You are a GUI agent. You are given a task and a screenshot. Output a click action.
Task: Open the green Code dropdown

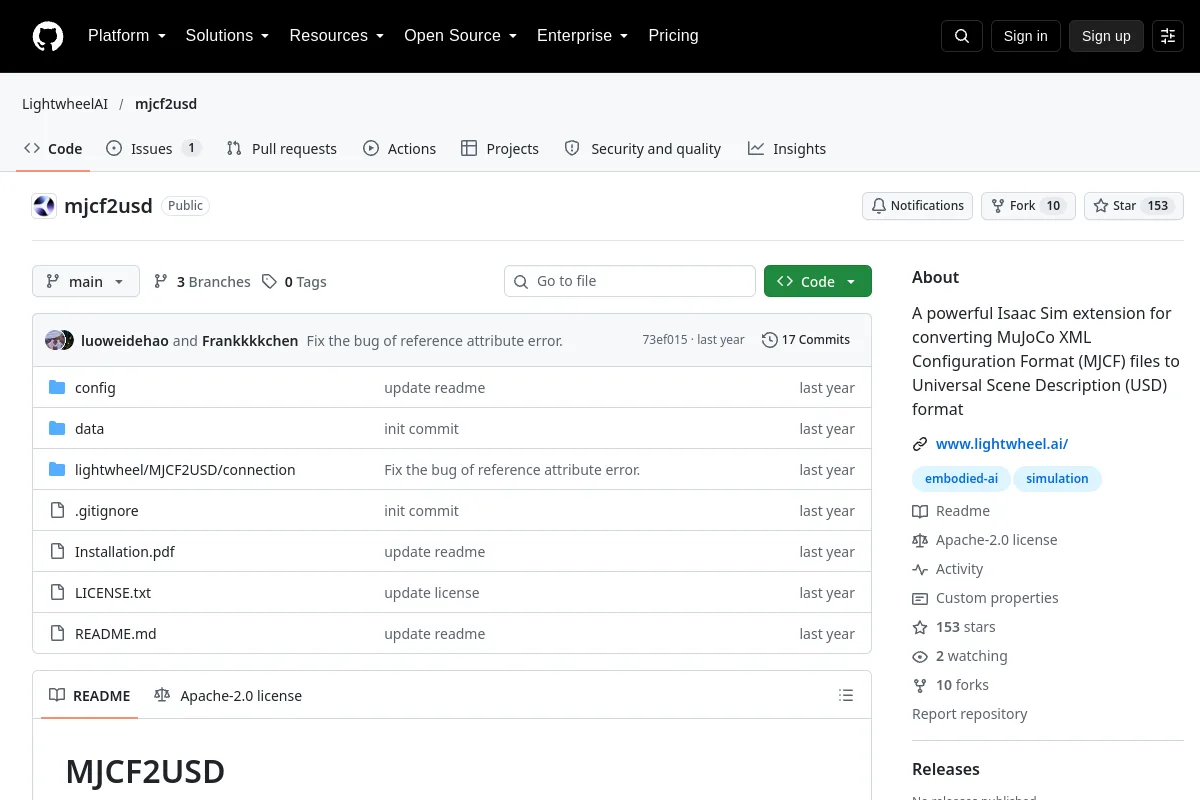pyautogui.click(x=818, y=281)
